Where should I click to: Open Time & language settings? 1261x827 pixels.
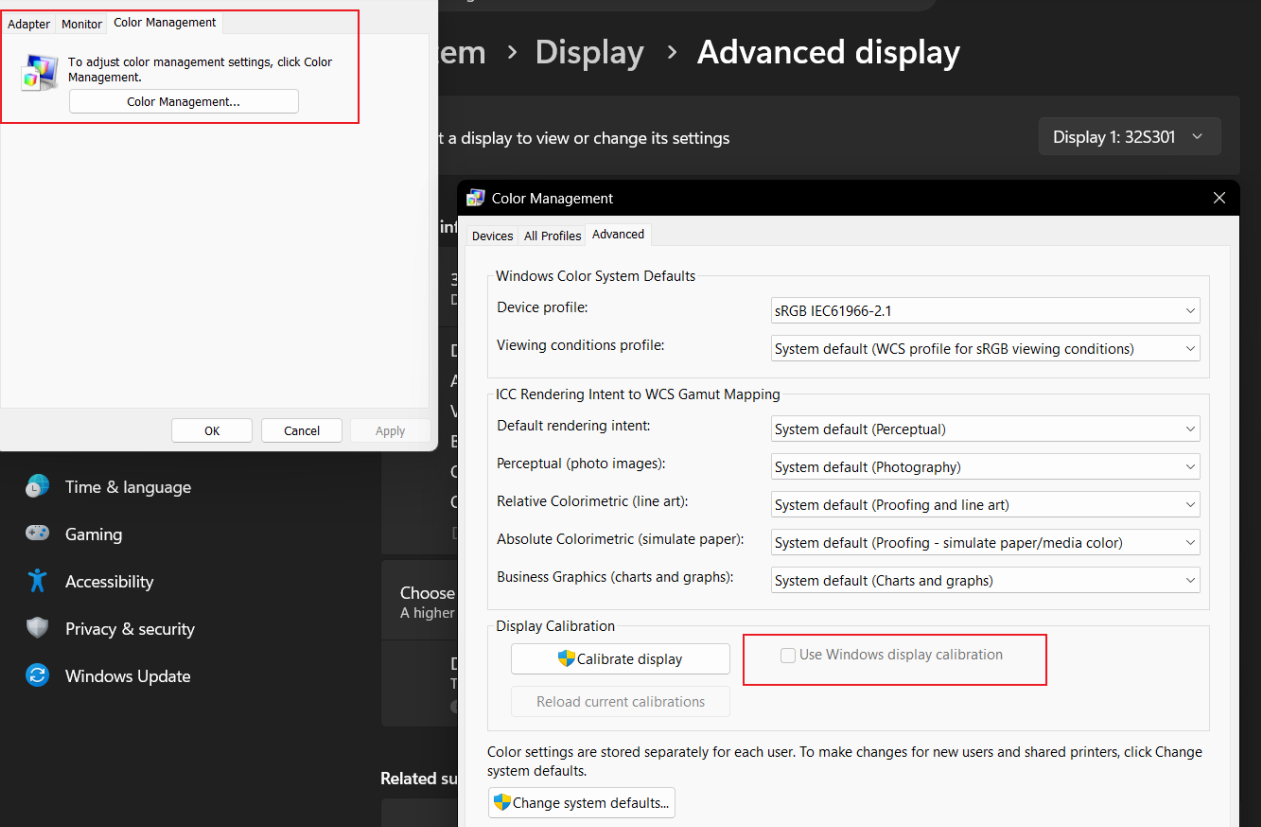(128, 487)
